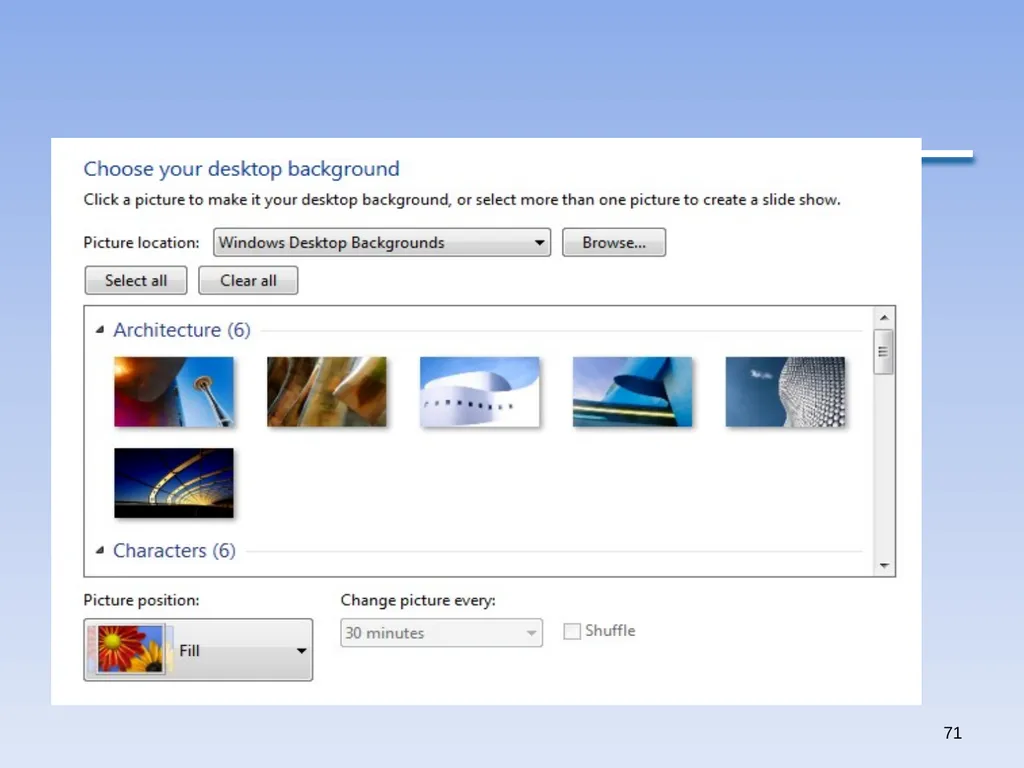
Task: Open the 30 minutes interval dropdown
Action: 441,633
